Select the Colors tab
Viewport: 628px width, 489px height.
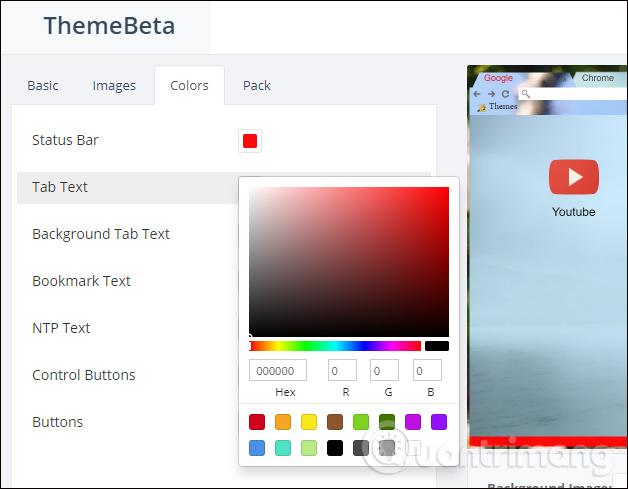point(189,85)
